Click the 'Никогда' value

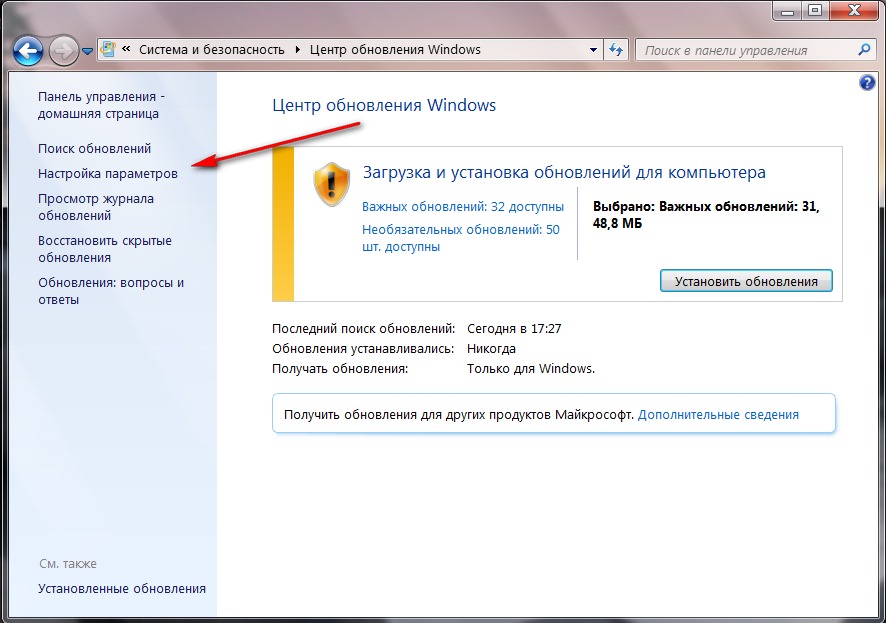pyautogui.click(x=492, y=348)
